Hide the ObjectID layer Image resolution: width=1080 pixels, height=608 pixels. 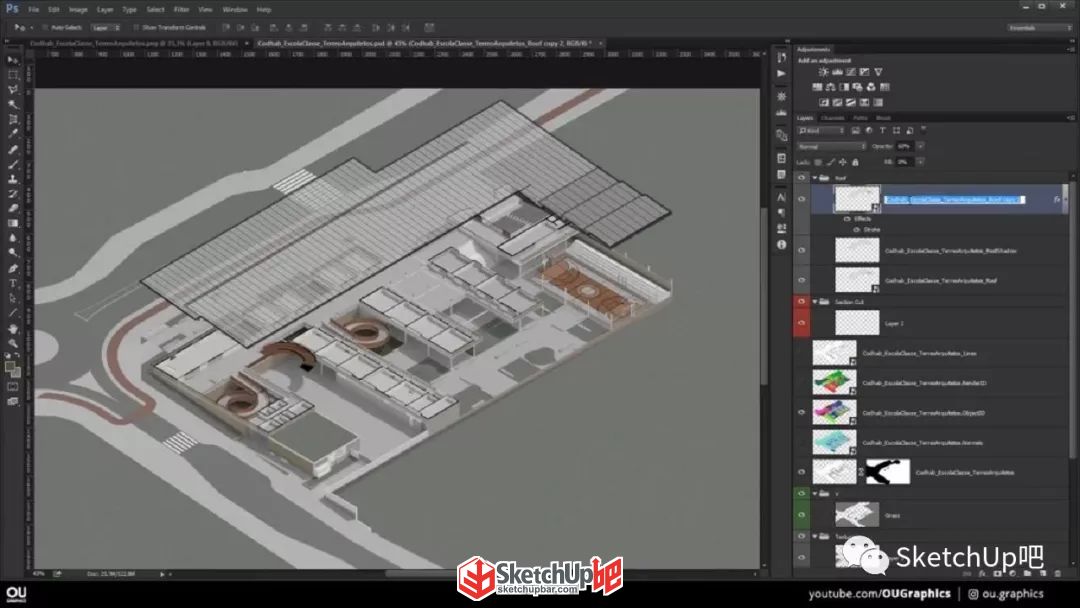click(801, 412)
